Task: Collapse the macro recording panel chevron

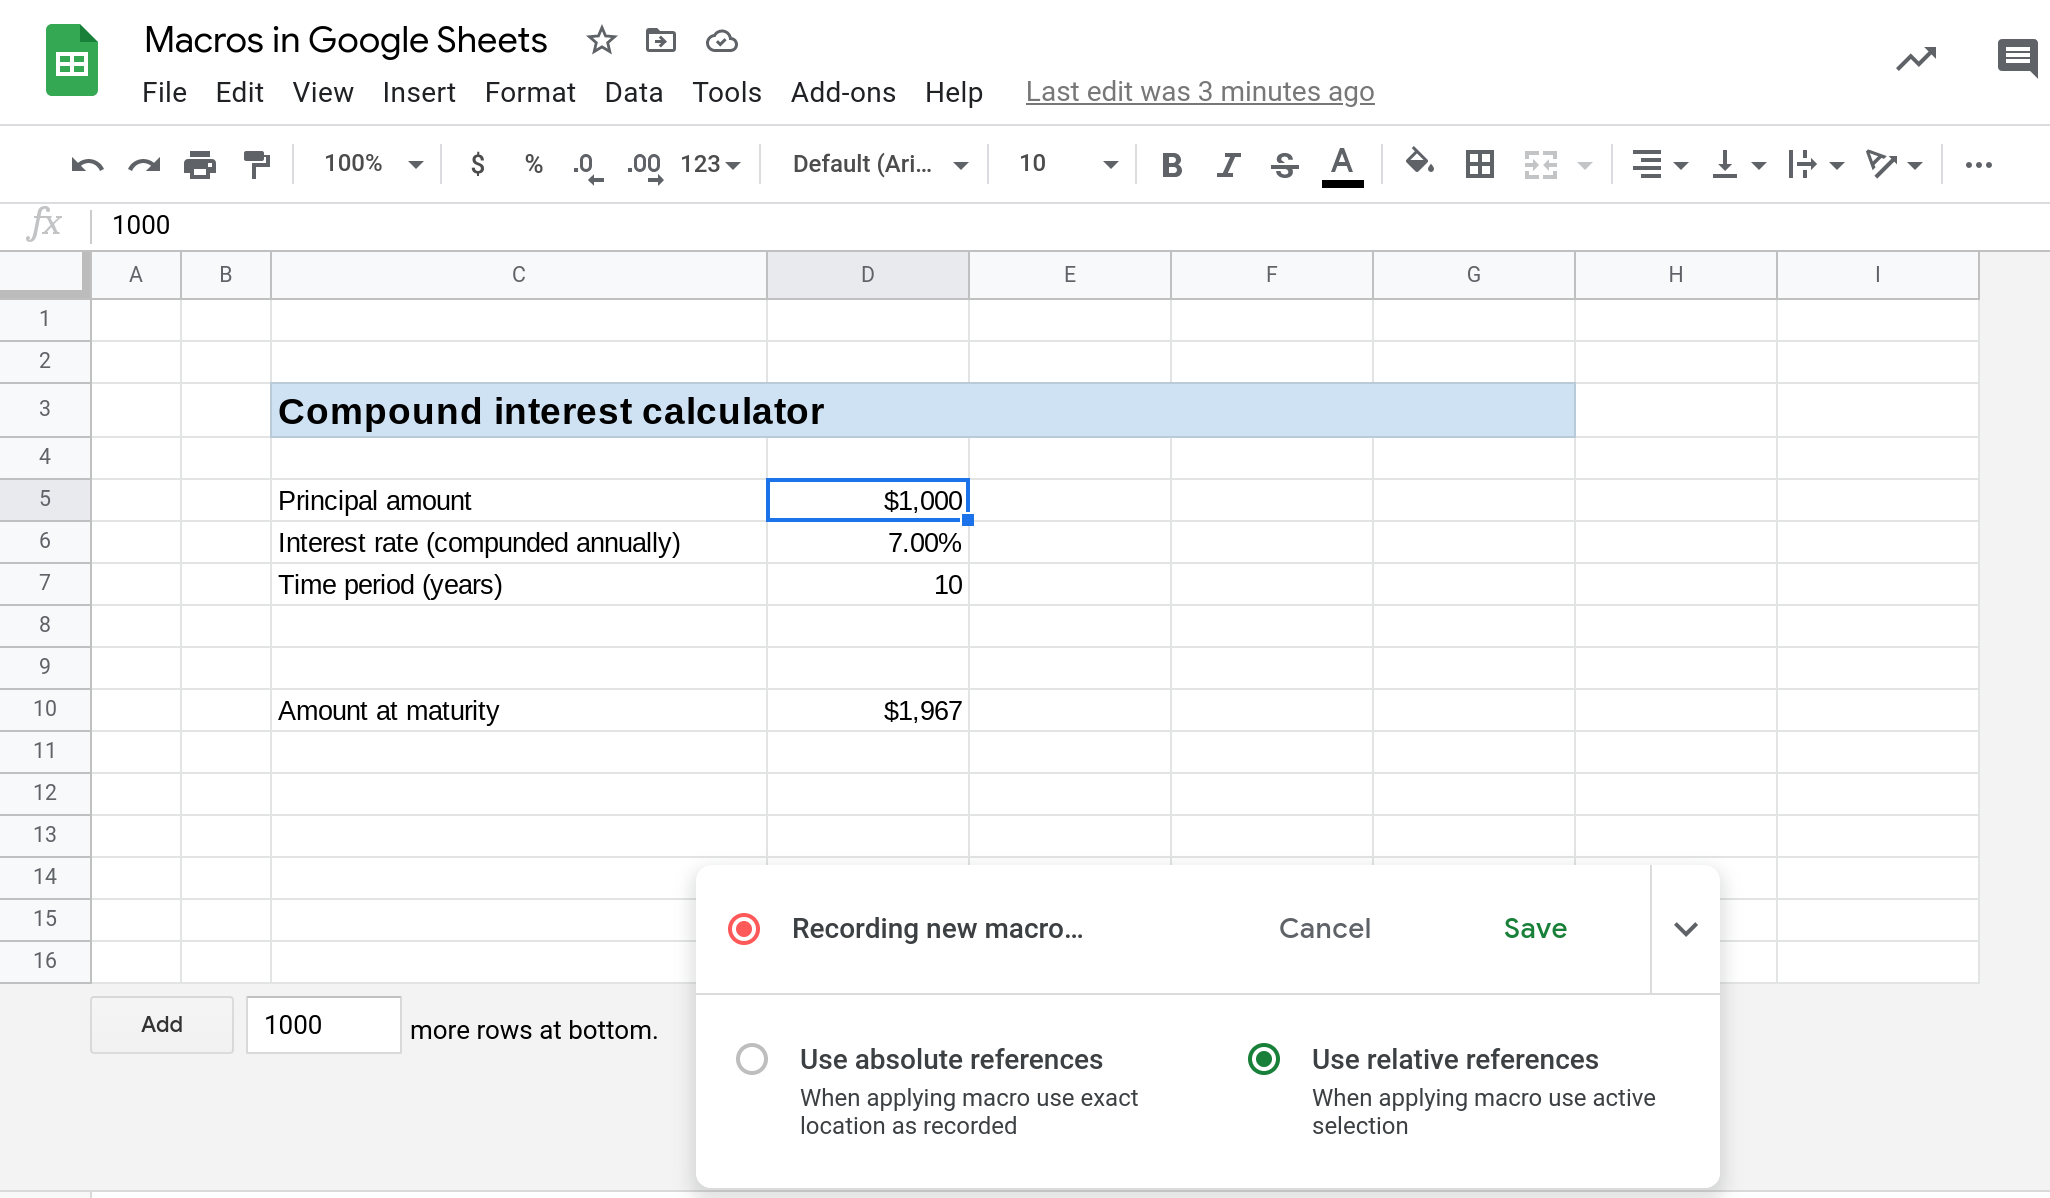Action: [1686, 929]
